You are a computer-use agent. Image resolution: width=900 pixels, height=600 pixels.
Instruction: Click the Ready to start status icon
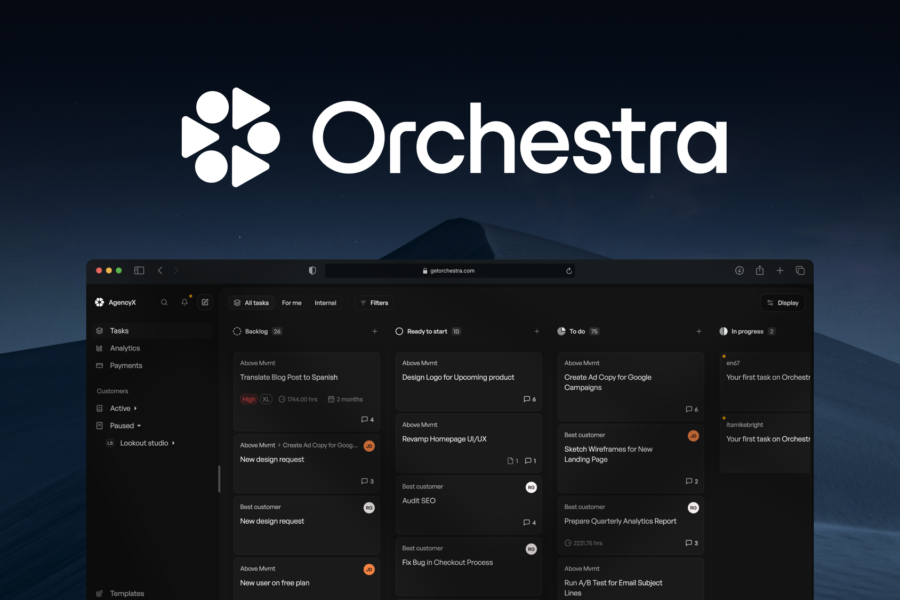coord(399,331)
